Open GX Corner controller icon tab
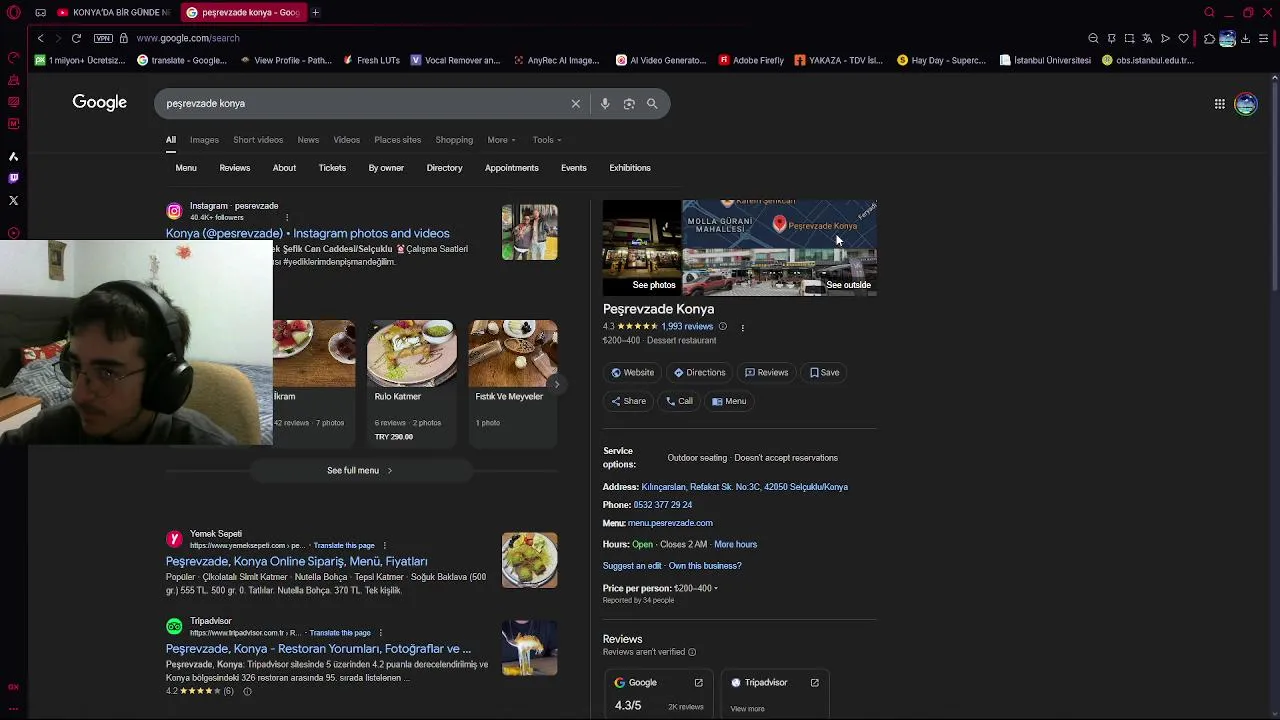The width and height of the screenshot is (1280, 720). click(x=40, y=12)
